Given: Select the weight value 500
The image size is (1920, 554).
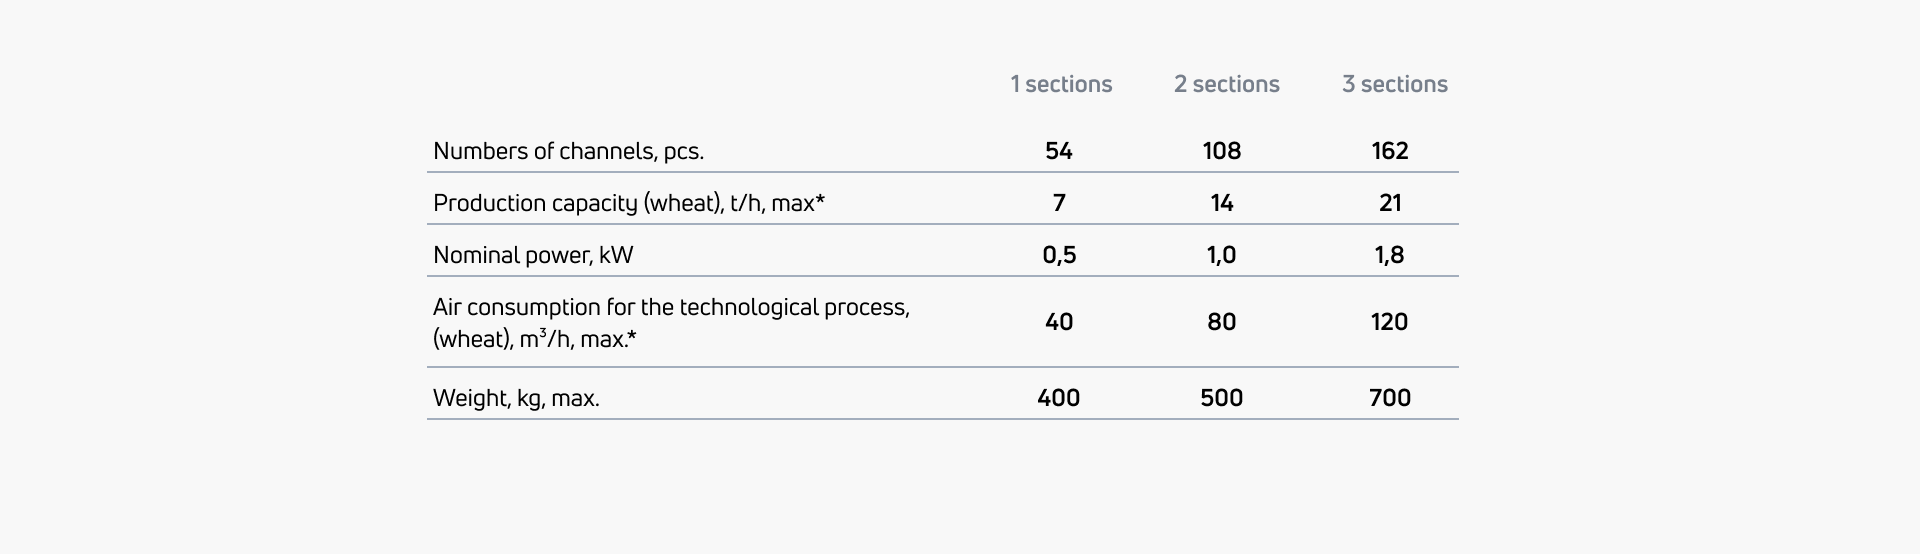Looking at the screenshot, I should click(x=1221, y=398).
